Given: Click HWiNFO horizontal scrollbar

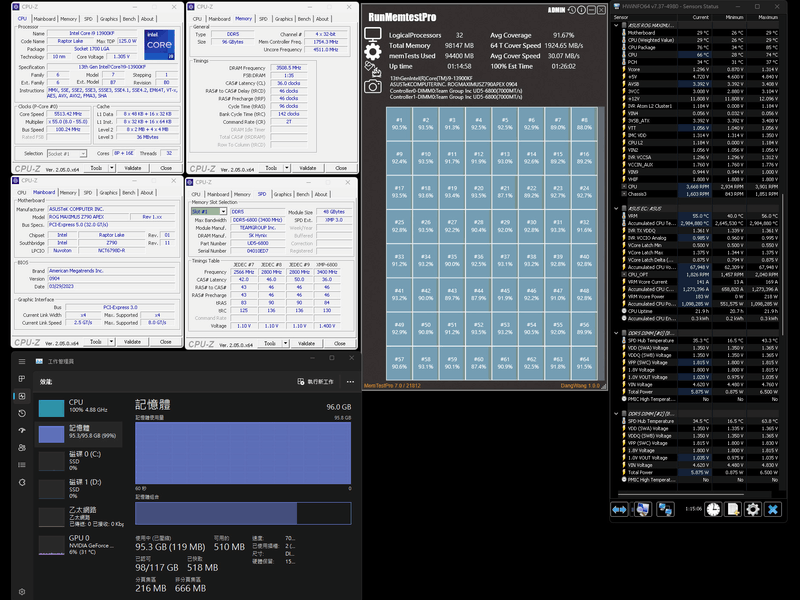Looking at the screenshot, I should click(681, 494).
